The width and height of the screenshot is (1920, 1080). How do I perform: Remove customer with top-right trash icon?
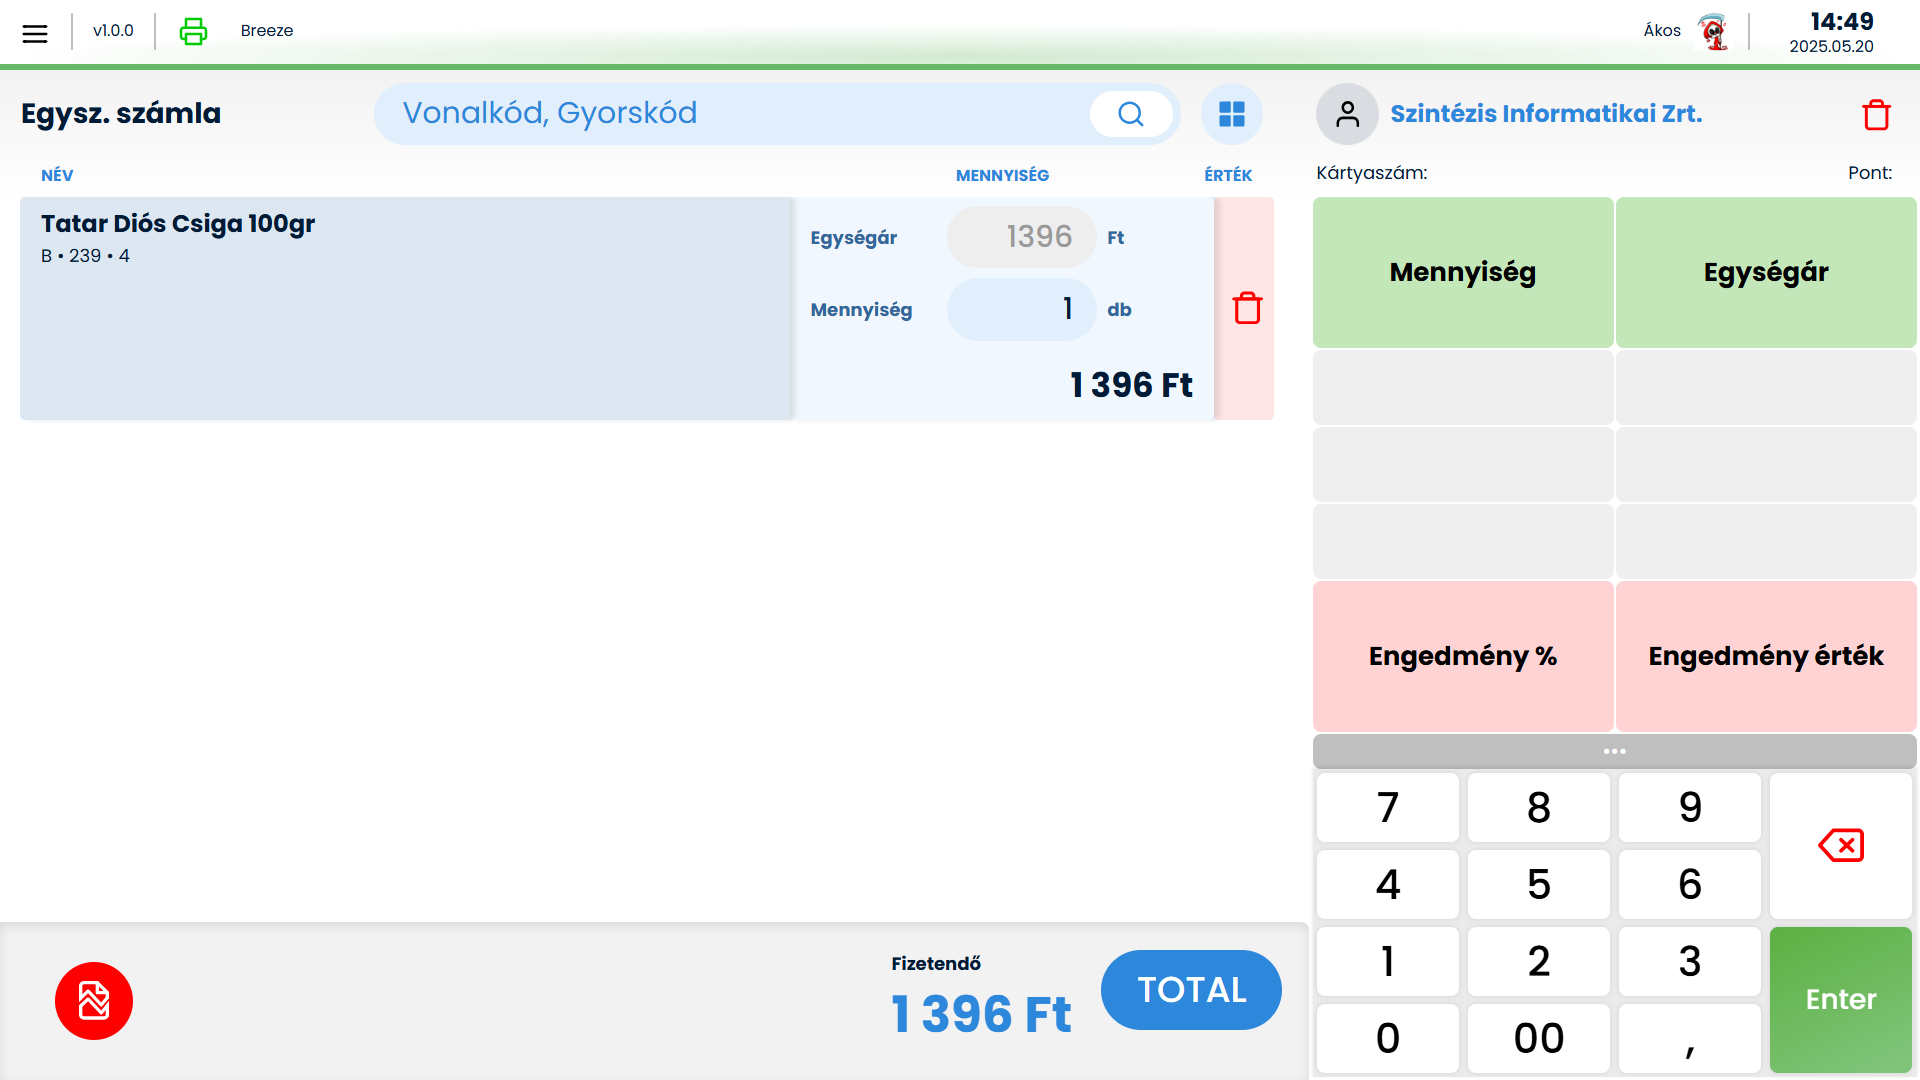[1876, 115]
